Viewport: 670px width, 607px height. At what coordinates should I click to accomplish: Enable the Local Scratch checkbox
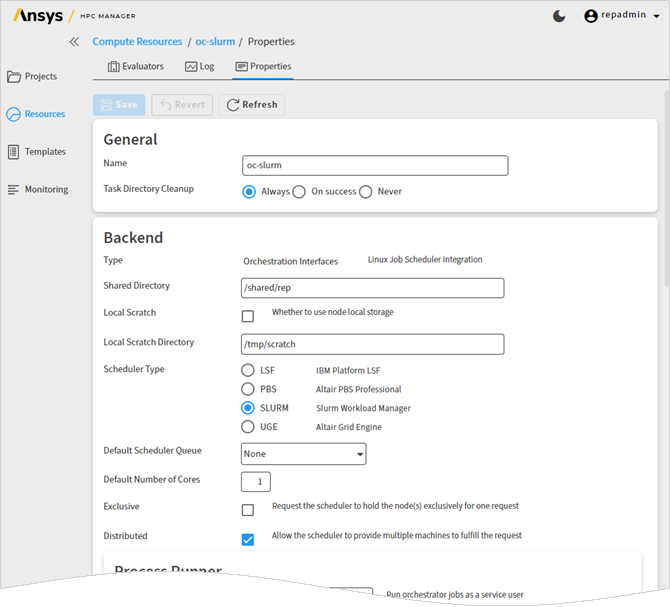(248, 316)
